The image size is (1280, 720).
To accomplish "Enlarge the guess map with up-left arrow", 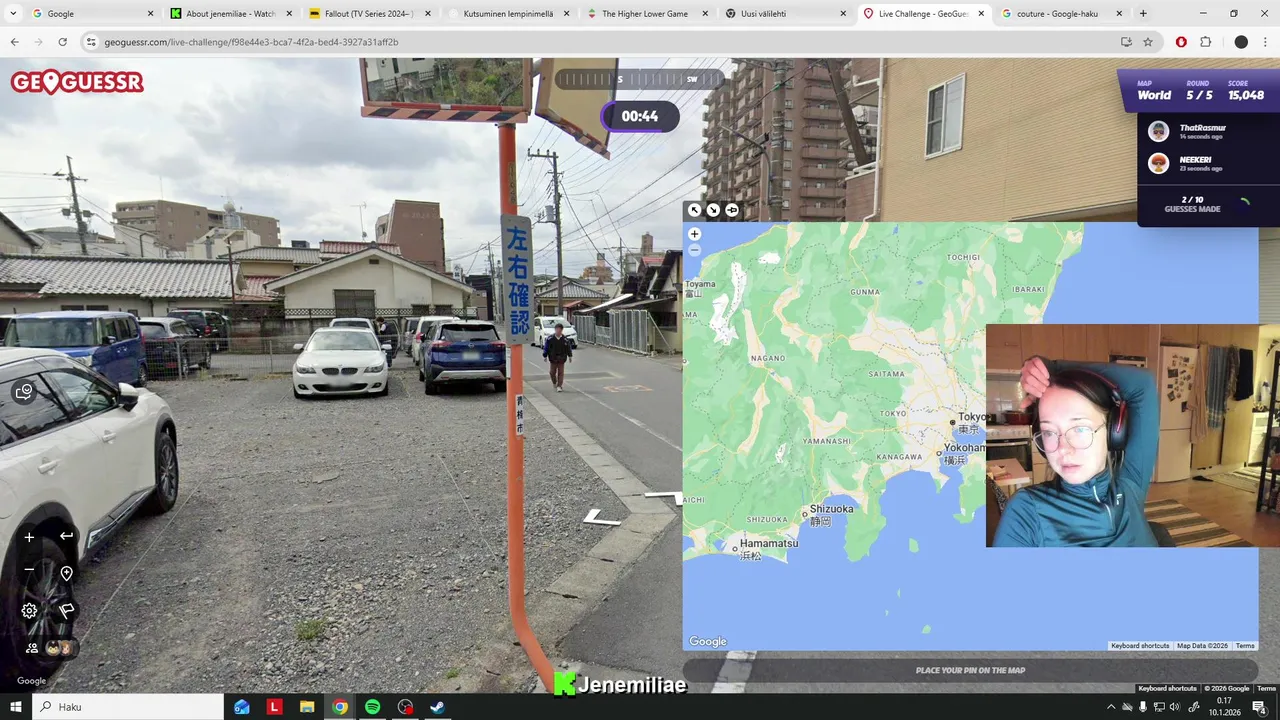I will coord(694,210).
